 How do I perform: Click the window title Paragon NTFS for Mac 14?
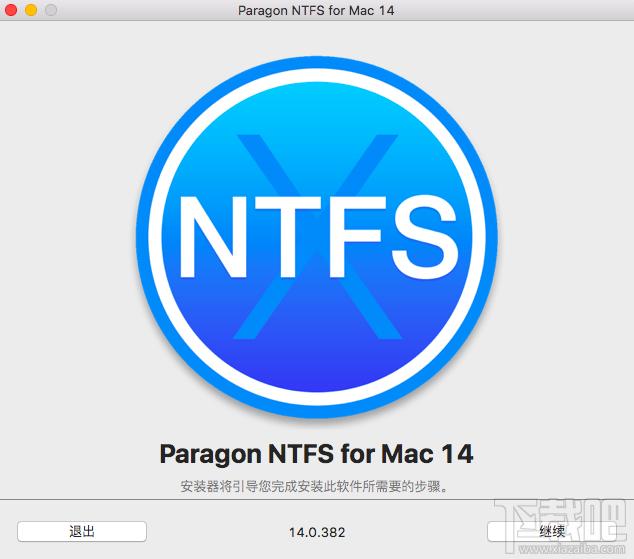tap(316, 10)
